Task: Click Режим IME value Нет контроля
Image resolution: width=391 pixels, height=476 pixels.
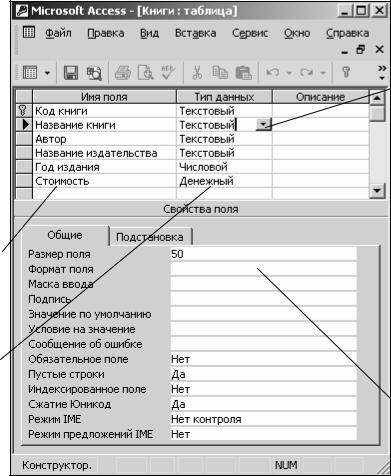Action: coord(263,419)
